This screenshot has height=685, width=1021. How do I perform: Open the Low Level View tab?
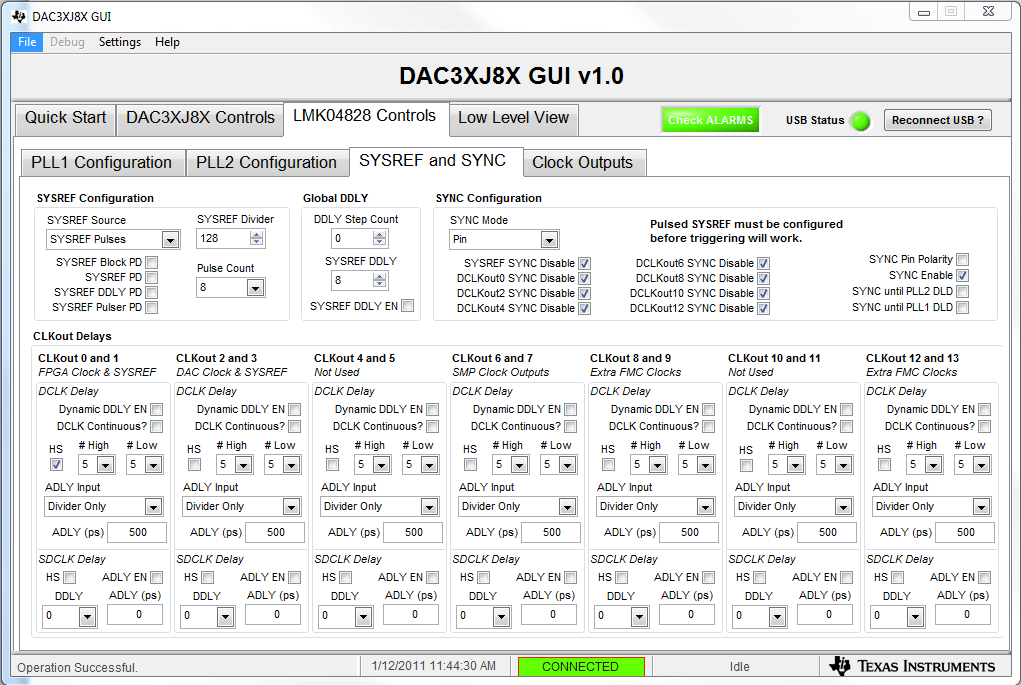click(513, 118)
